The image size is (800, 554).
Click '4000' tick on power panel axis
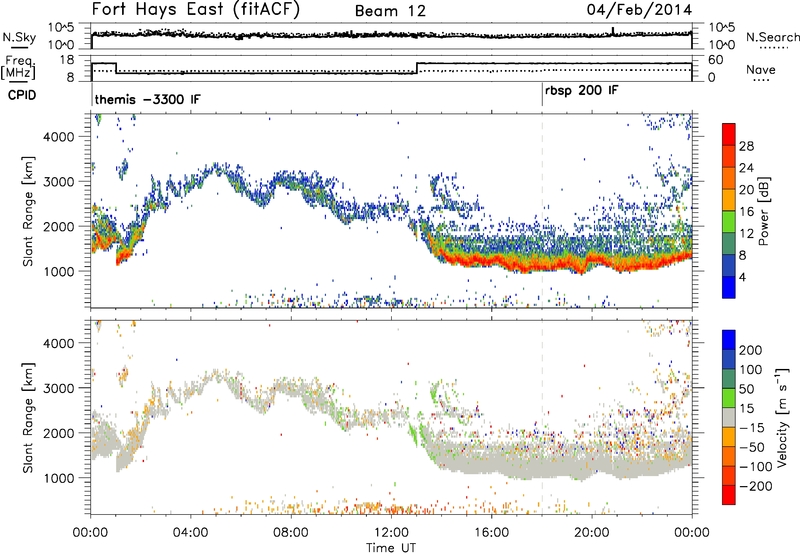(58, 137)
